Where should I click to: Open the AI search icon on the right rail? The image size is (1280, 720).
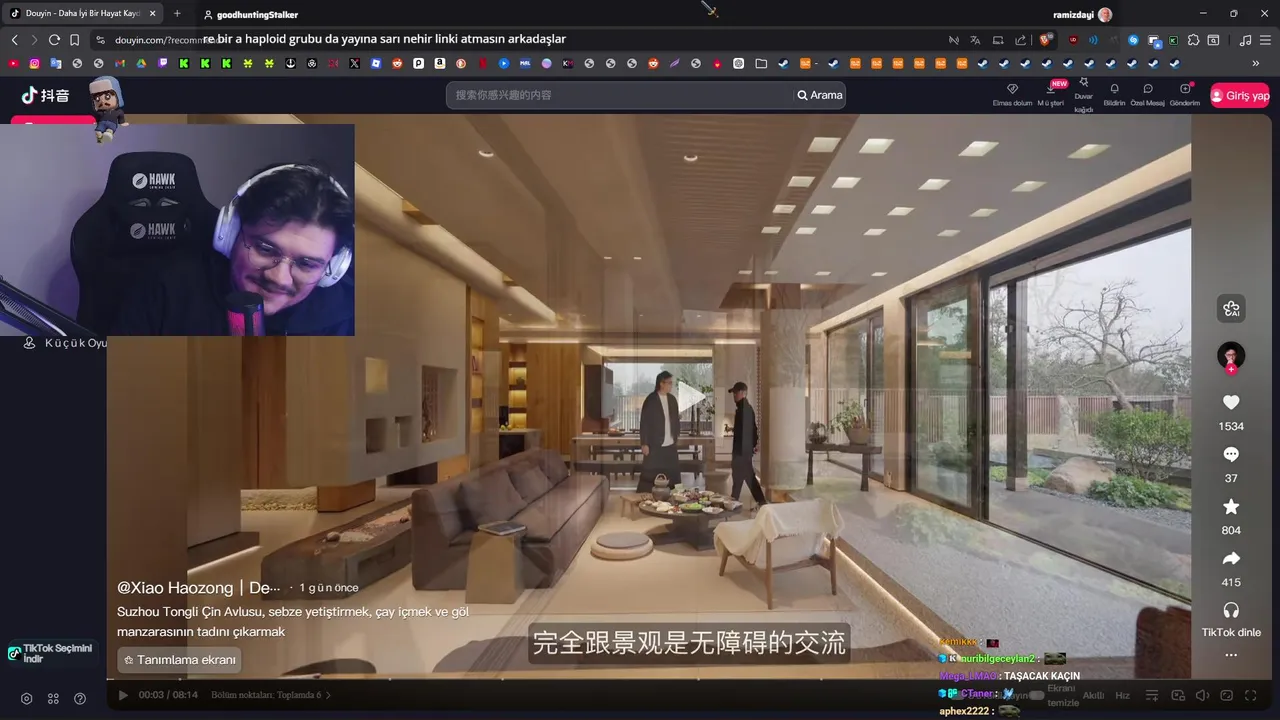click(1231, 308)
